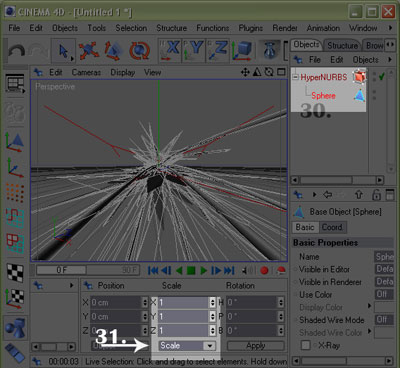Select the Texture tool checkerboard icon
Image resolution: width=400 pixels, height=368 pixels.
(15, 273)
